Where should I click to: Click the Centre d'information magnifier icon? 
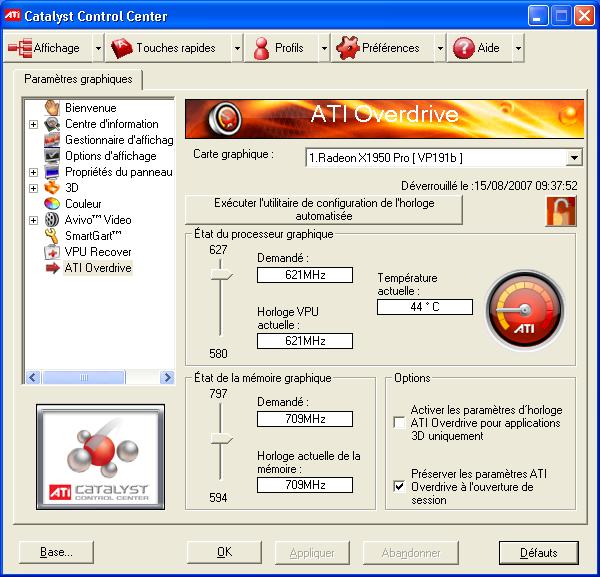(x=52, y=124)
